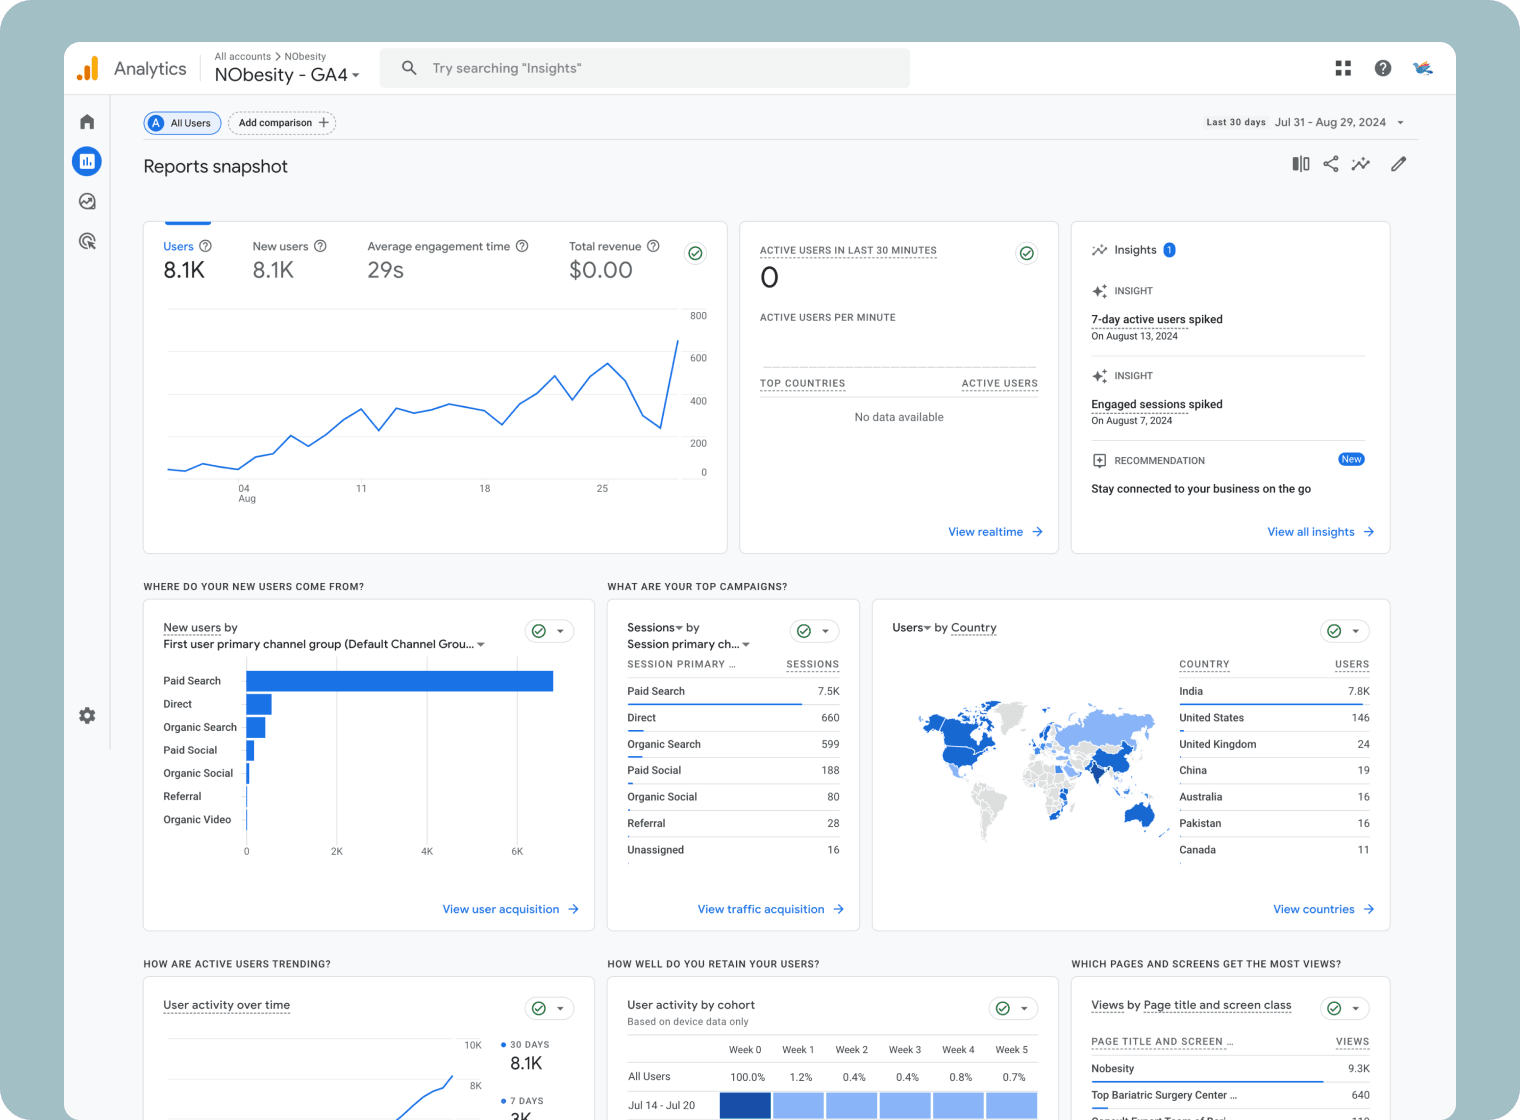This screenshot has width=1520, height=1120.
Task: Open the date range dropdown Jul 31 - Aug 29
Action: (1339, 123)
